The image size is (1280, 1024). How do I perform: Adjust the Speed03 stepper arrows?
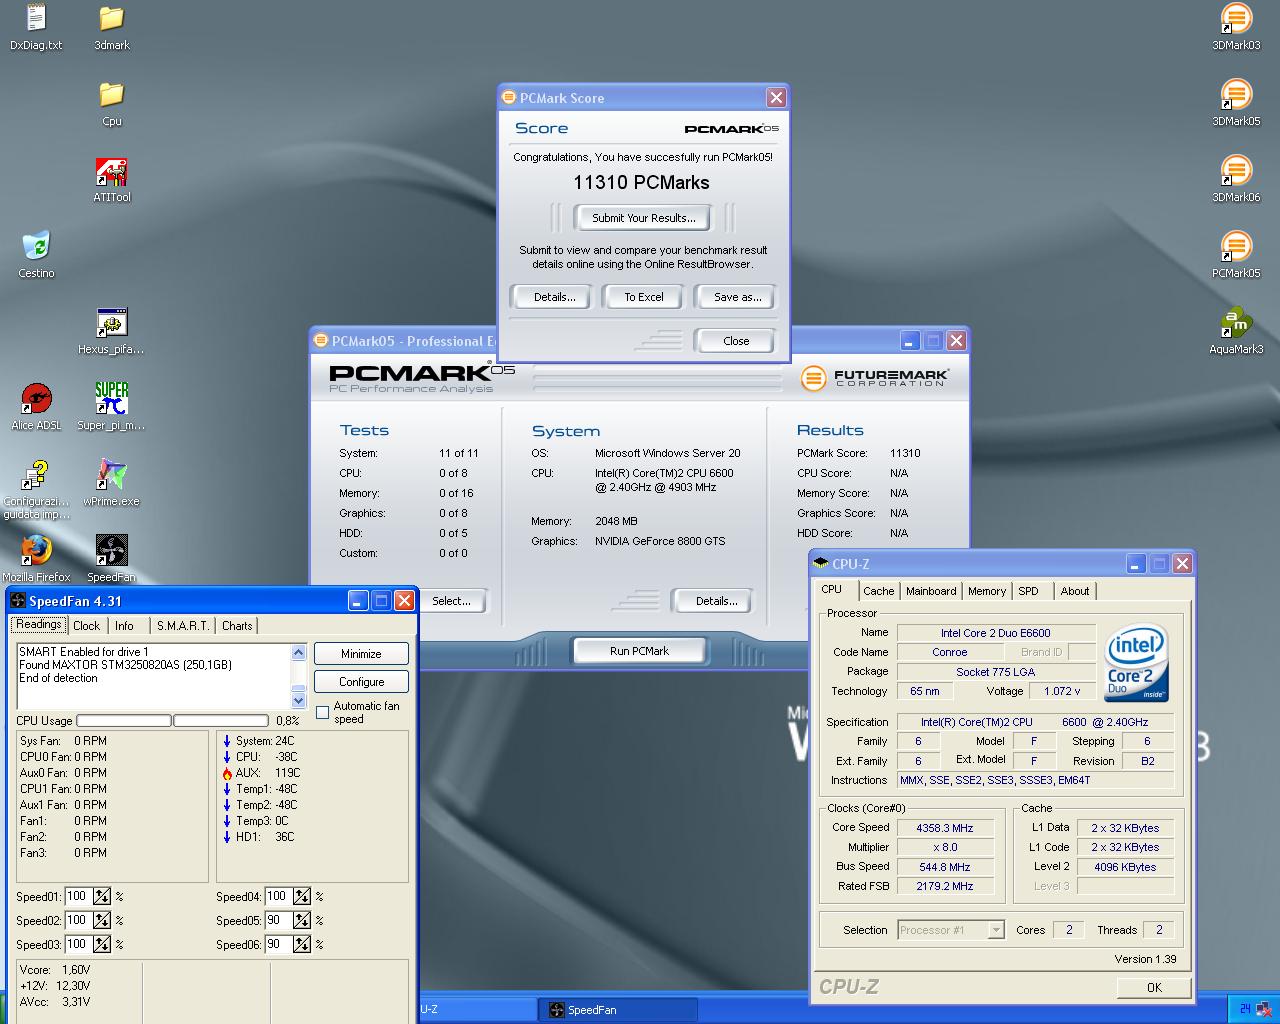102,945
